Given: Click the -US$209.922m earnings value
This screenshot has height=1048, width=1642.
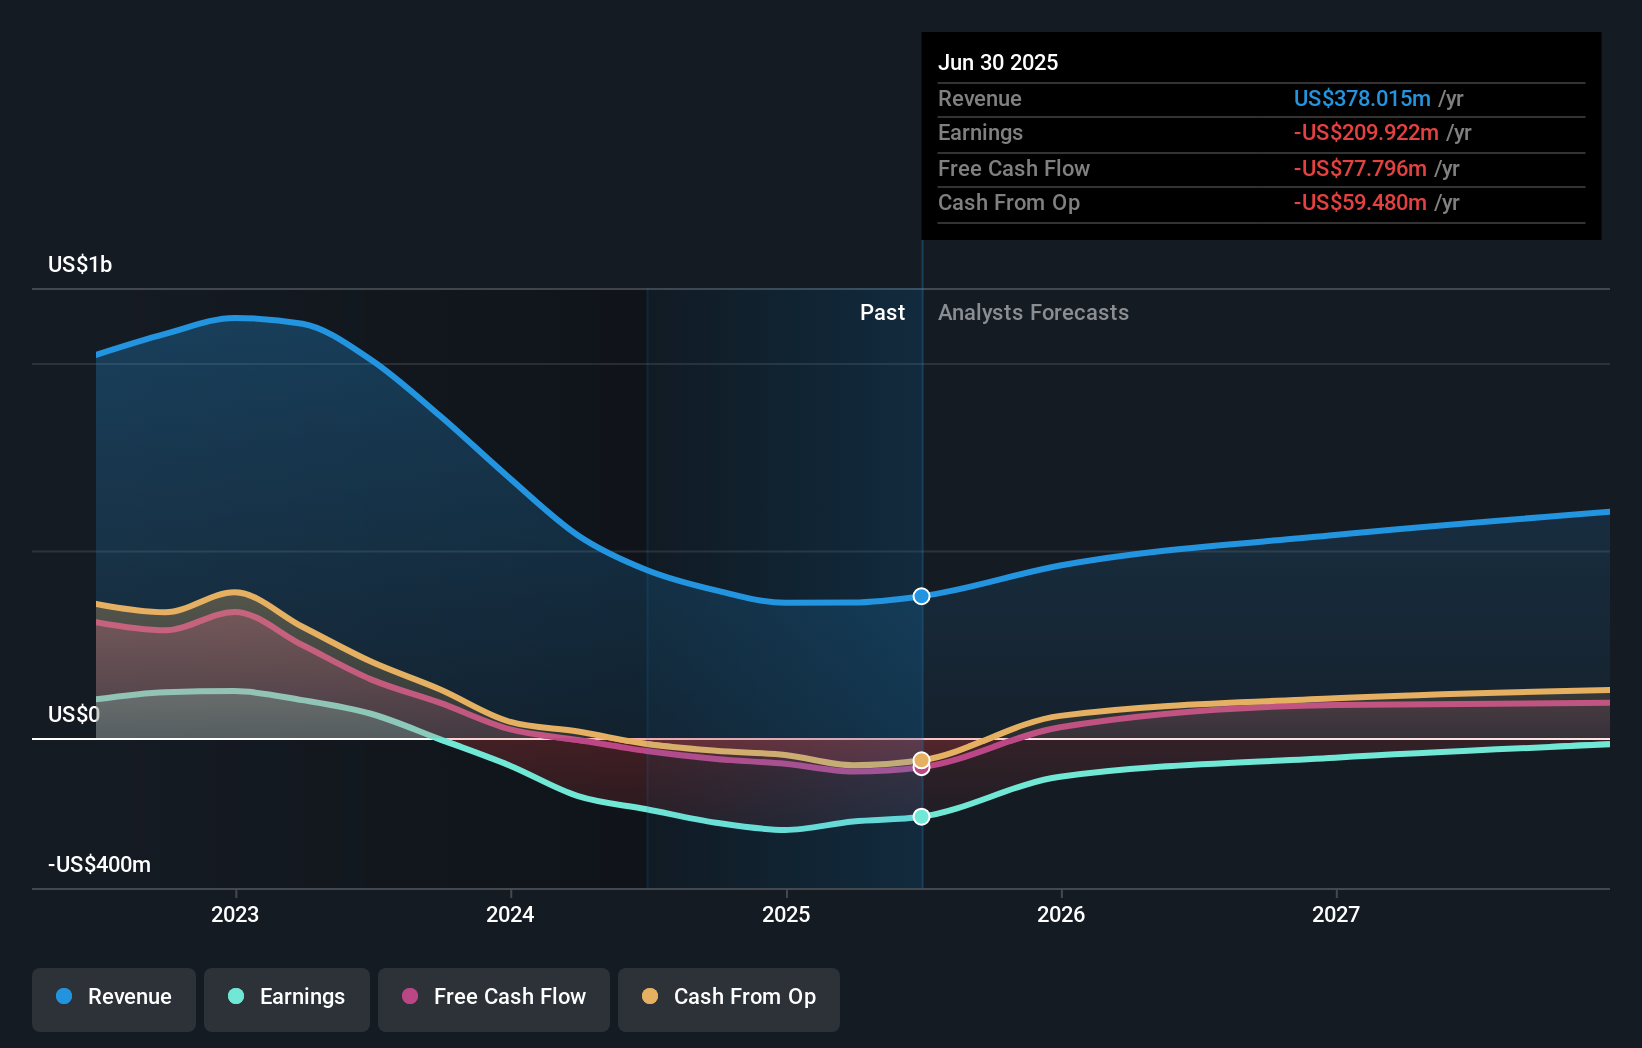Looking at the screenshot, I should pos(1366,132).
